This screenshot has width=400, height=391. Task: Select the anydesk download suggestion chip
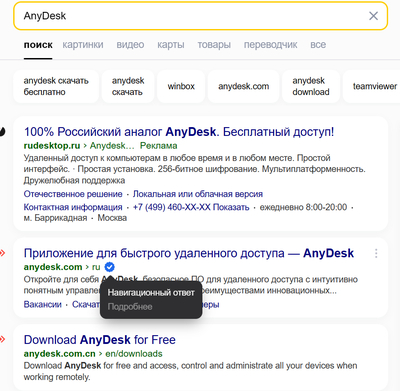[x=311, y=86]
